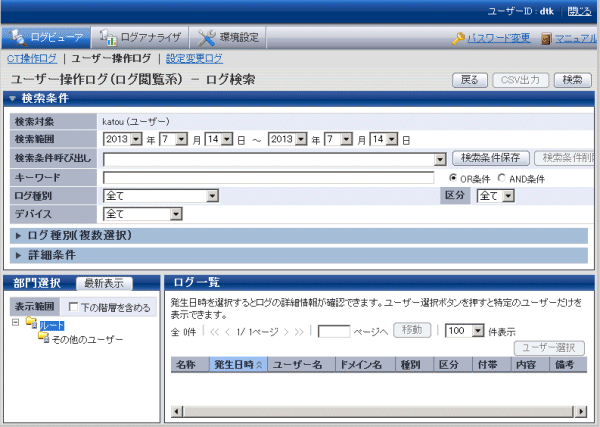
Task: Sort by 種別 column
Action: click(x=415, y=364)
